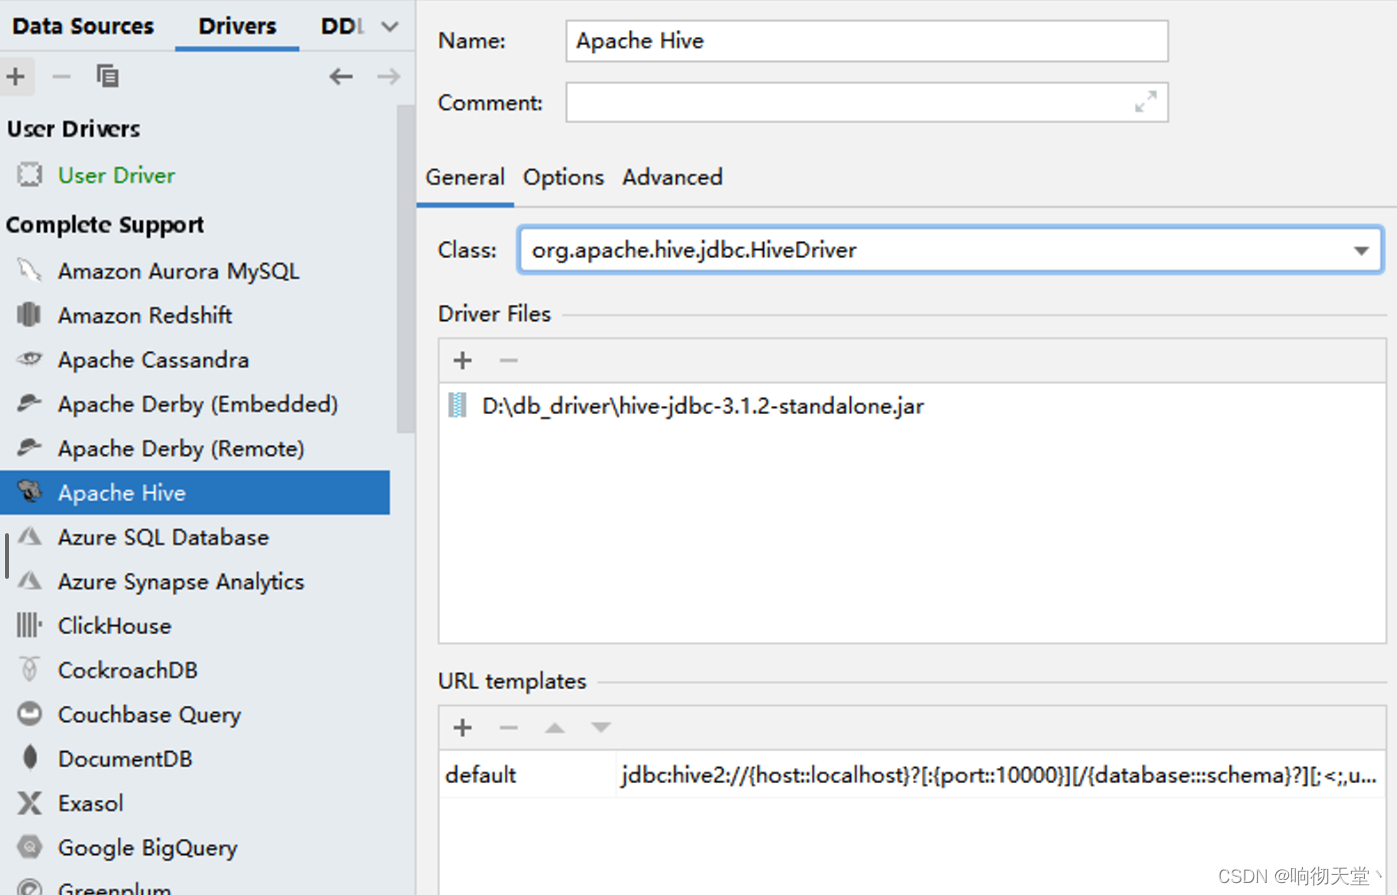Open the Class dropdown arrow

1361,250
